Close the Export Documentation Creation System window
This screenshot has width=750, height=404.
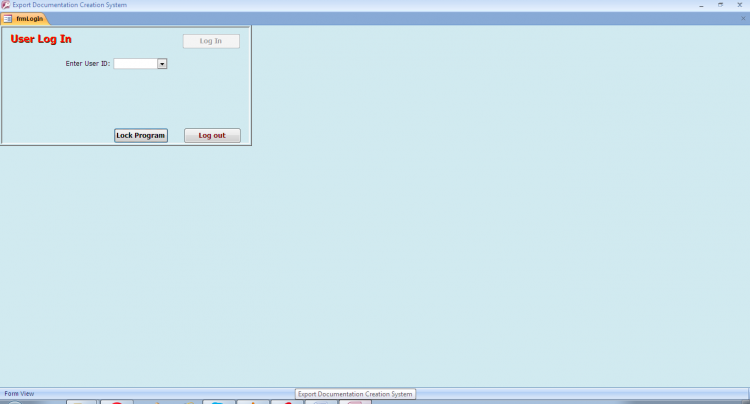[739, 5]
